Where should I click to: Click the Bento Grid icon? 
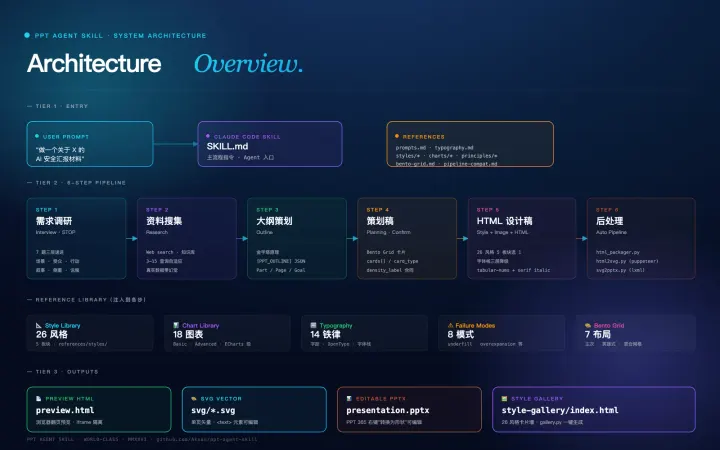click(x=588, y=326)
